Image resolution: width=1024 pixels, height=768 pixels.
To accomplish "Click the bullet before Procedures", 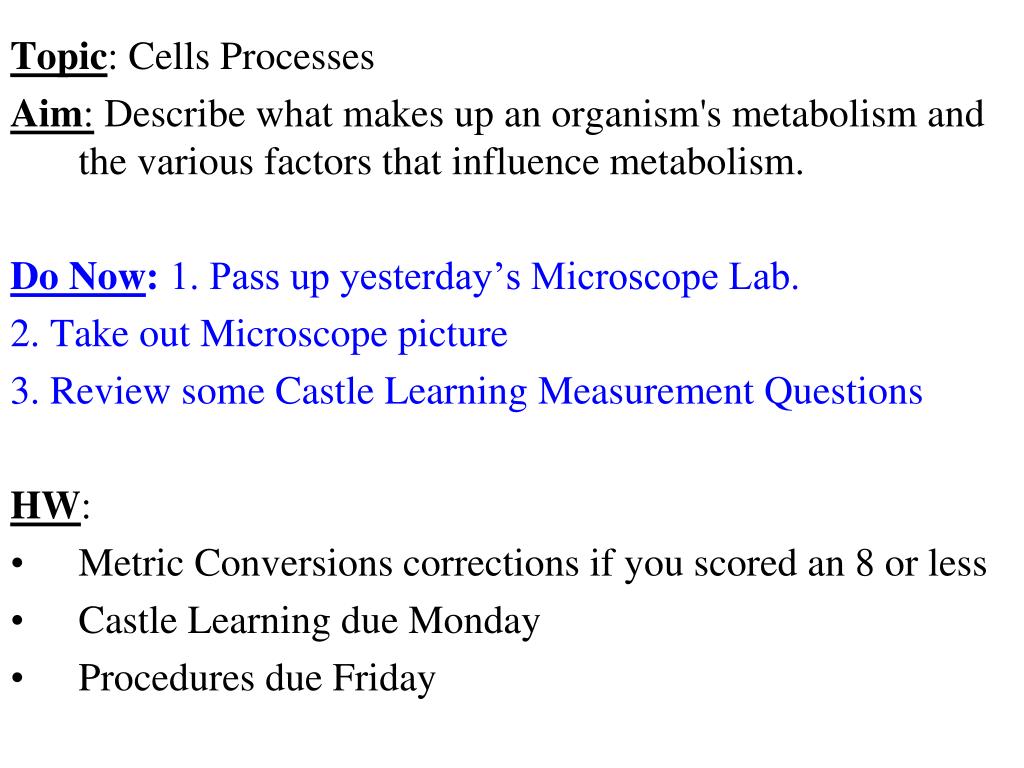I will (x=18, y=678).
